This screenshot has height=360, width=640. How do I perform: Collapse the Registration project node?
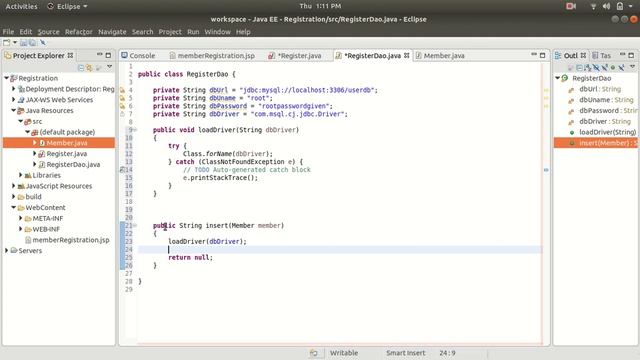6,78
